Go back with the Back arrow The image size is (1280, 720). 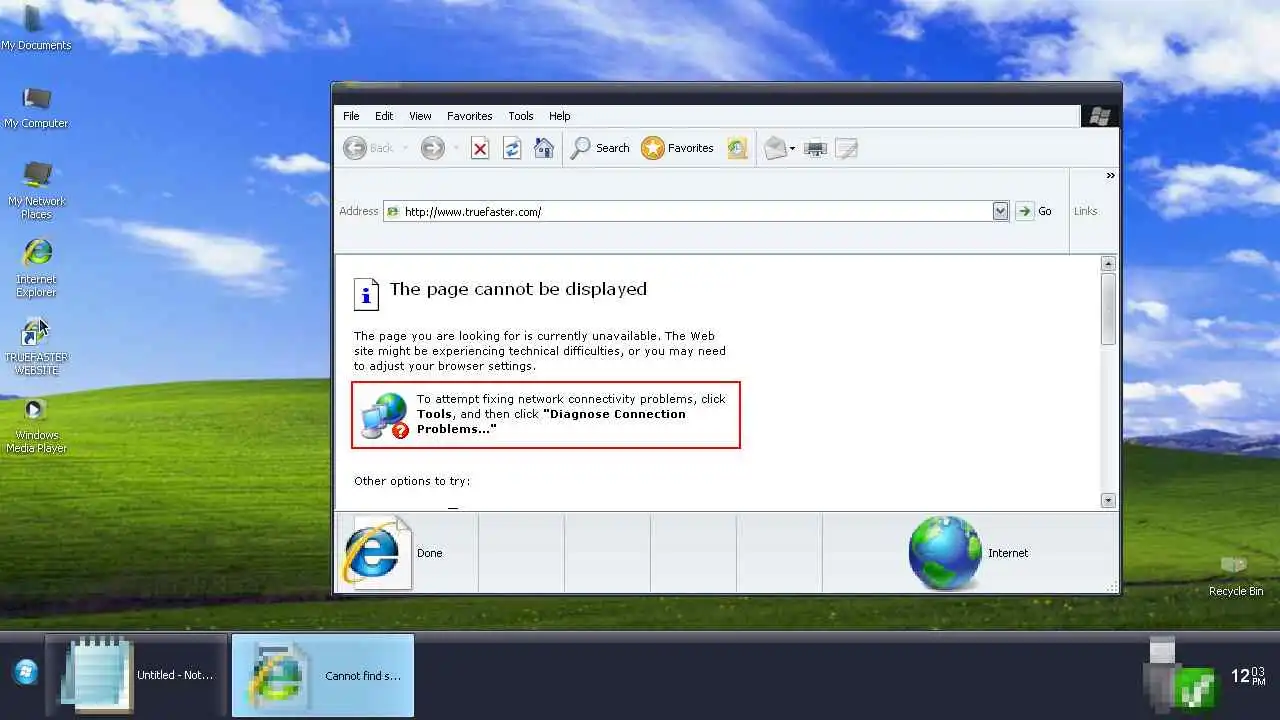368,148
